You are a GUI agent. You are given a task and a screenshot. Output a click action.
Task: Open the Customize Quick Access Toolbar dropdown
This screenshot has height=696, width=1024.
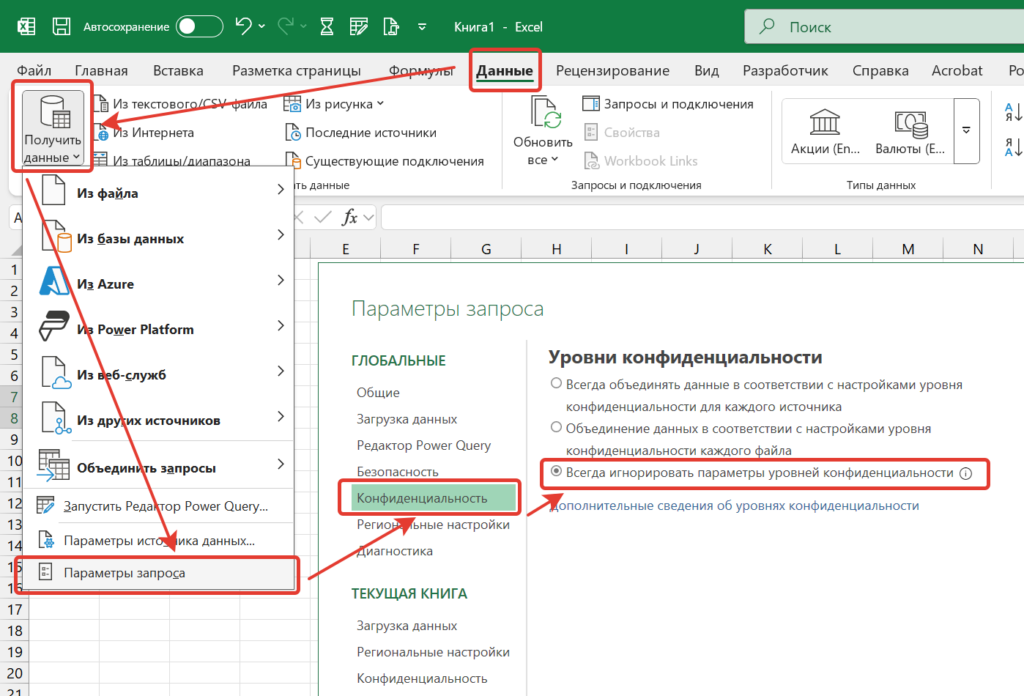click(422, 27)
